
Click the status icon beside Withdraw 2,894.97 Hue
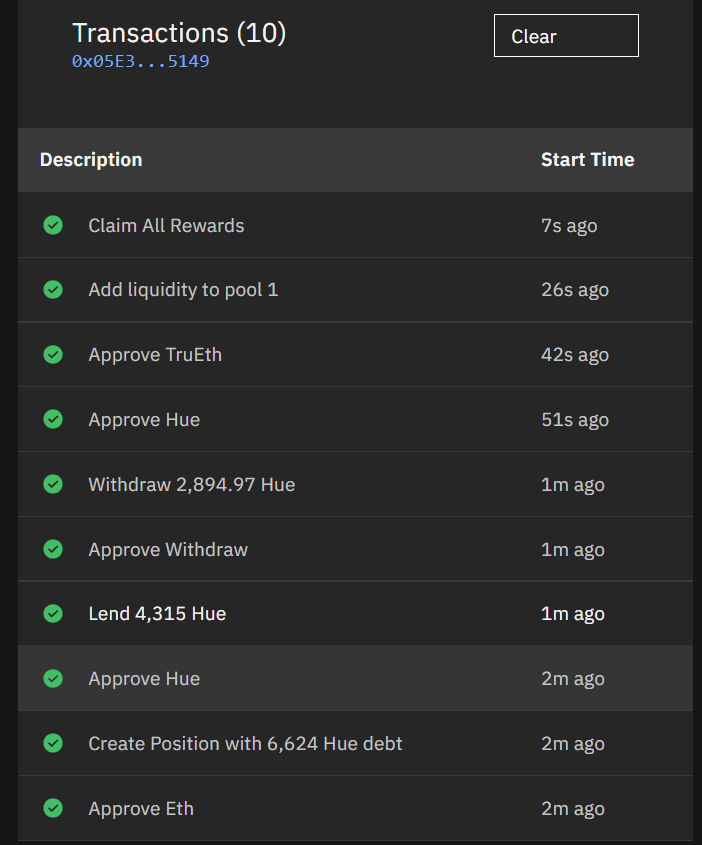(53, 484)
